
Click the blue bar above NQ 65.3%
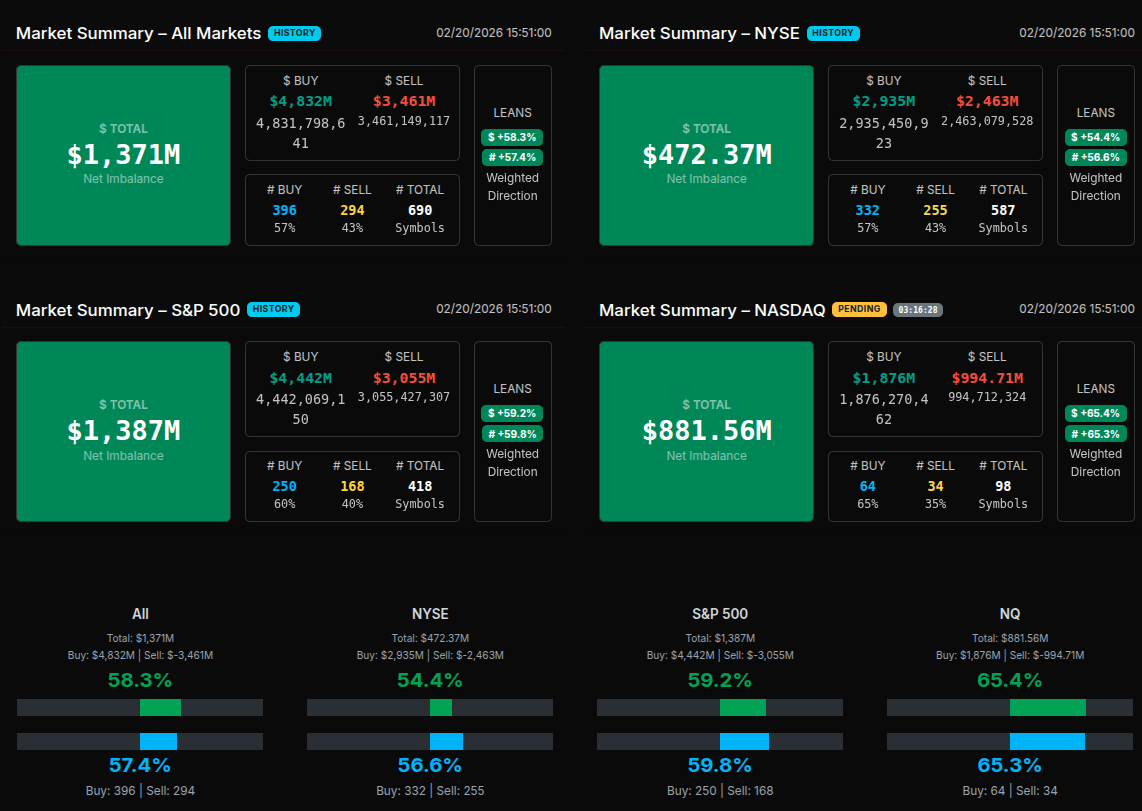(1047, 741)
